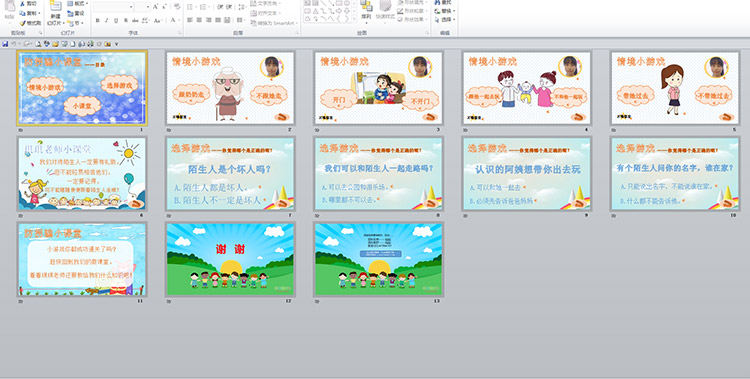Toggle Bold text formatting

[x=97, y=20]
